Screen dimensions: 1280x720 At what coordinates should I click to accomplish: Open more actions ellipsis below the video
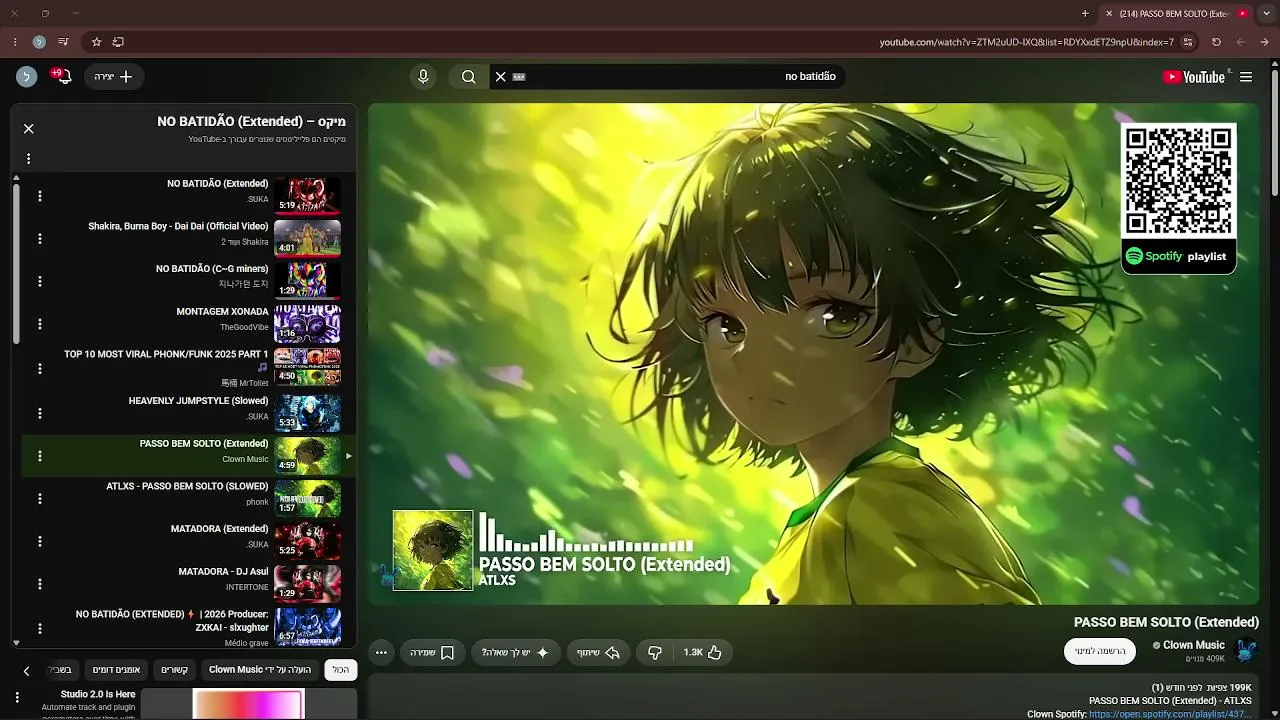(381, 653)
